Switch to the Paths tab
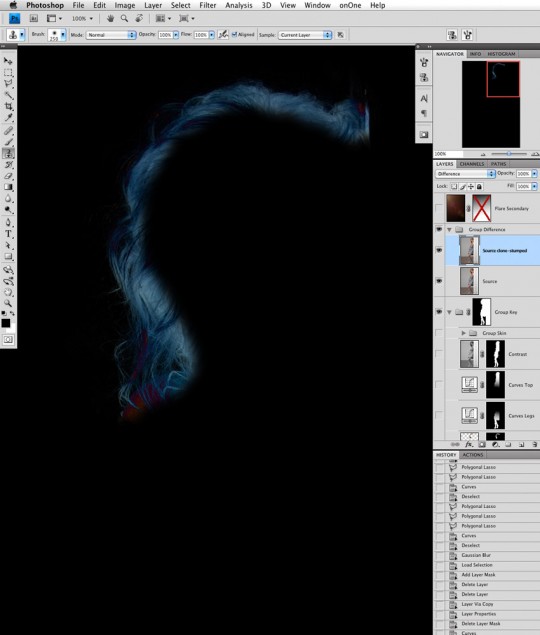Image resolution: width=540 pixels, height=635 pixels. (498, 164)
